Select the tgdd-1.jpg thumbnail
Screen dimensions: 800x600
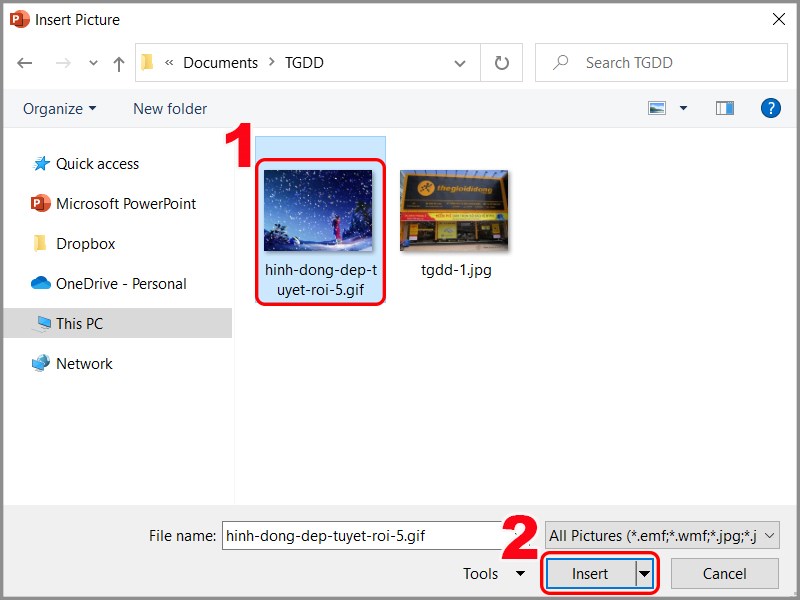tap(454, 209)
